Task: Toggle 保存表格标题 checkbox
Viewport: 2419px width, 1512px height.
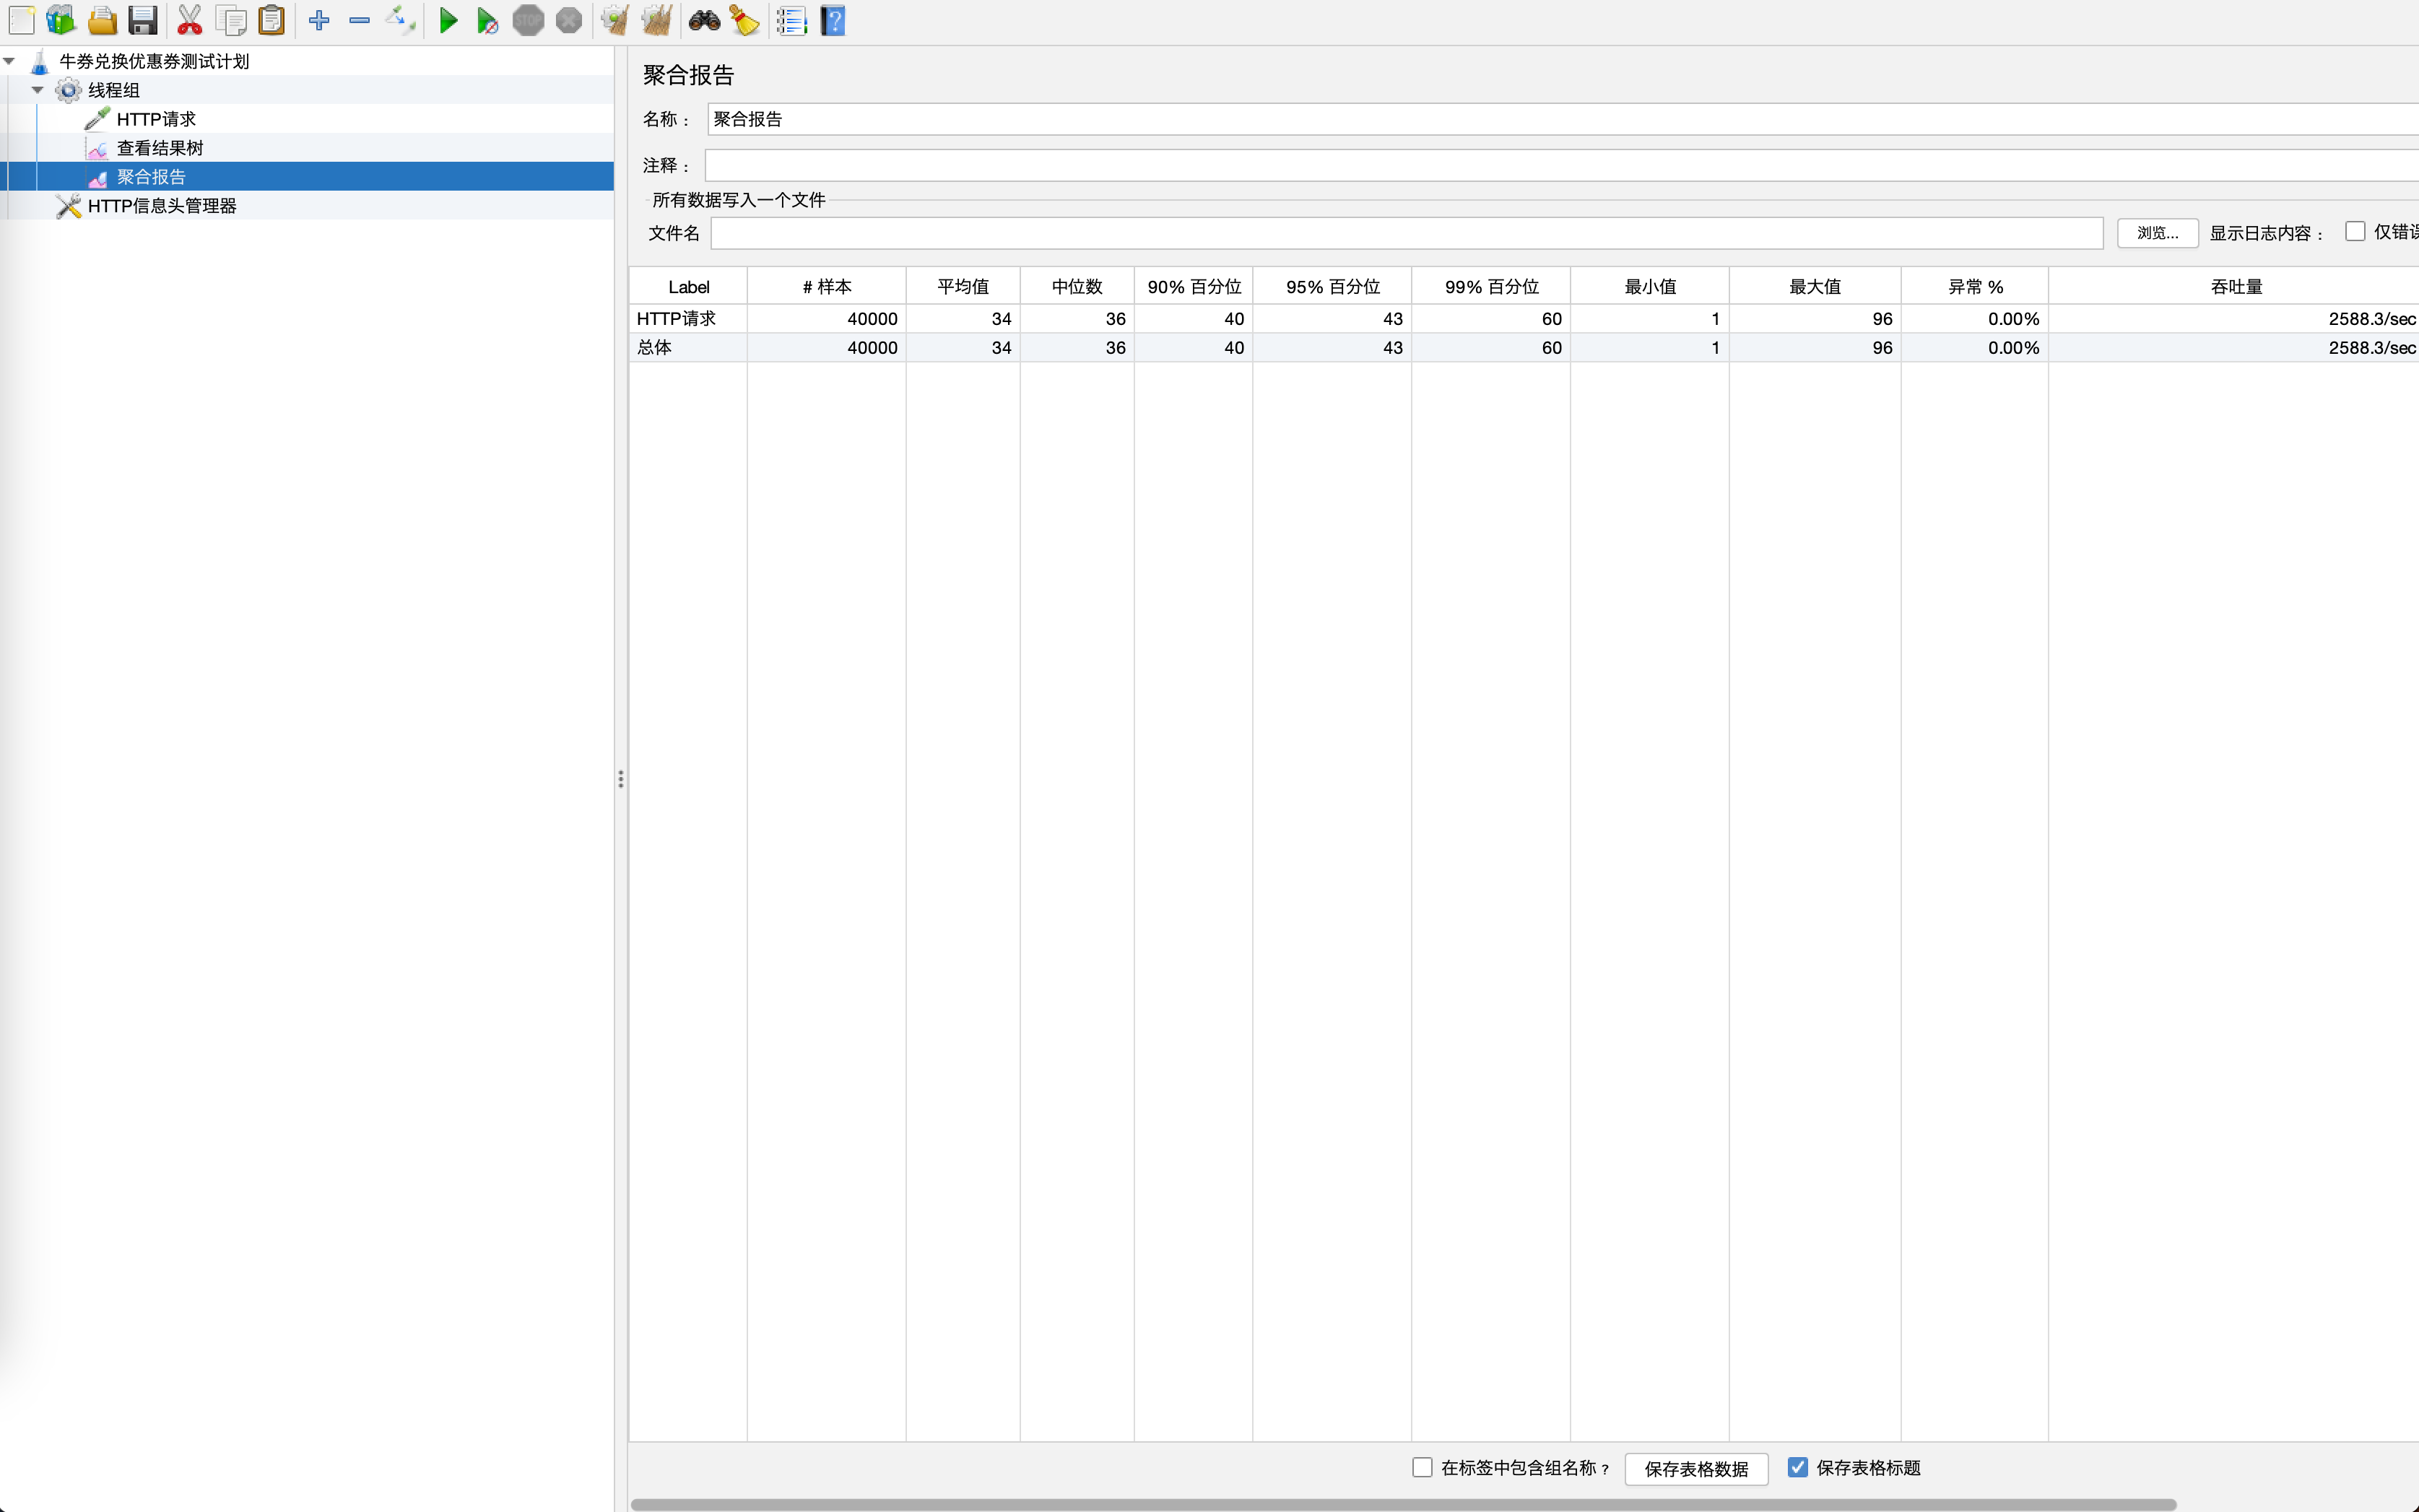Action: pos(1798,1467)
